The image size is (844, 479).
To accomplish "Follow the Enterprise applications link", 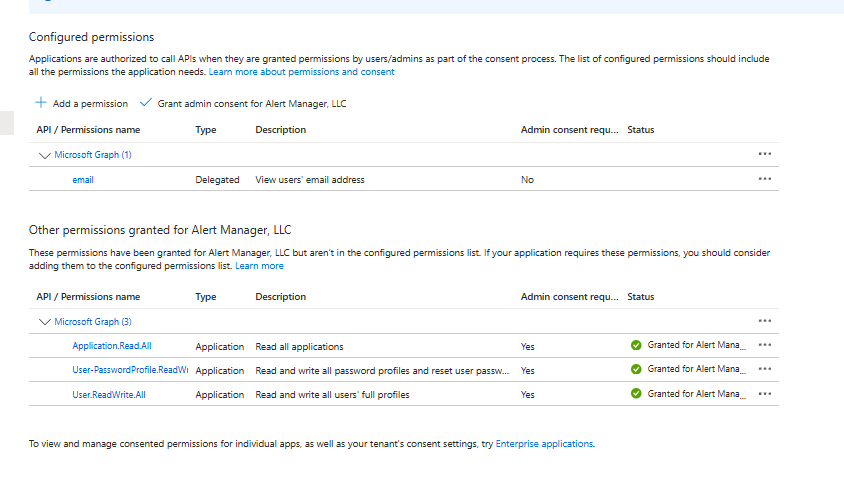I will [544, 443].
